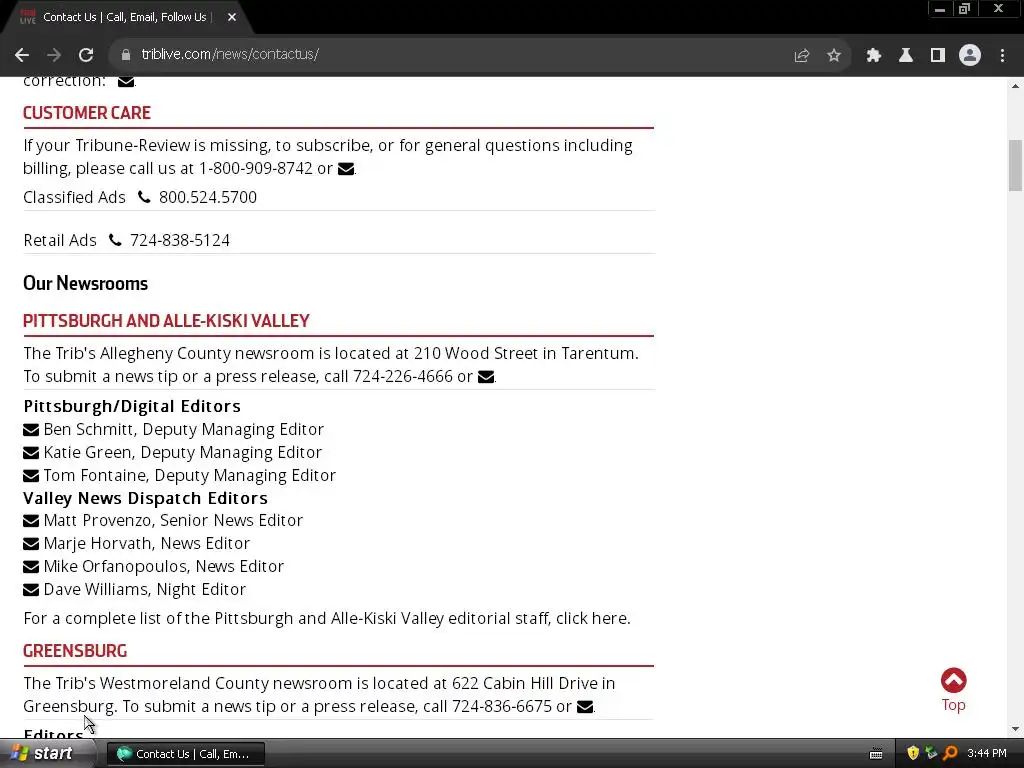
Task: Click 'Matt Provenzo, Senior News Editor' text
Action: [x=173, y=520]
